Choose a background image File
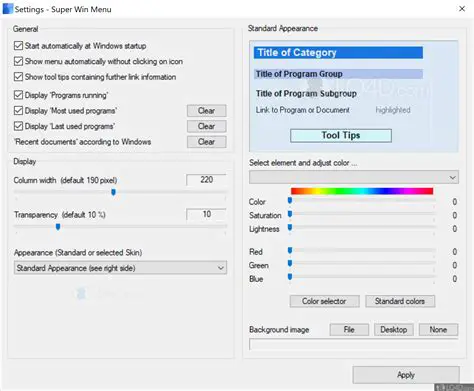This screenshot has width=474, height=391. click(349, 330)
